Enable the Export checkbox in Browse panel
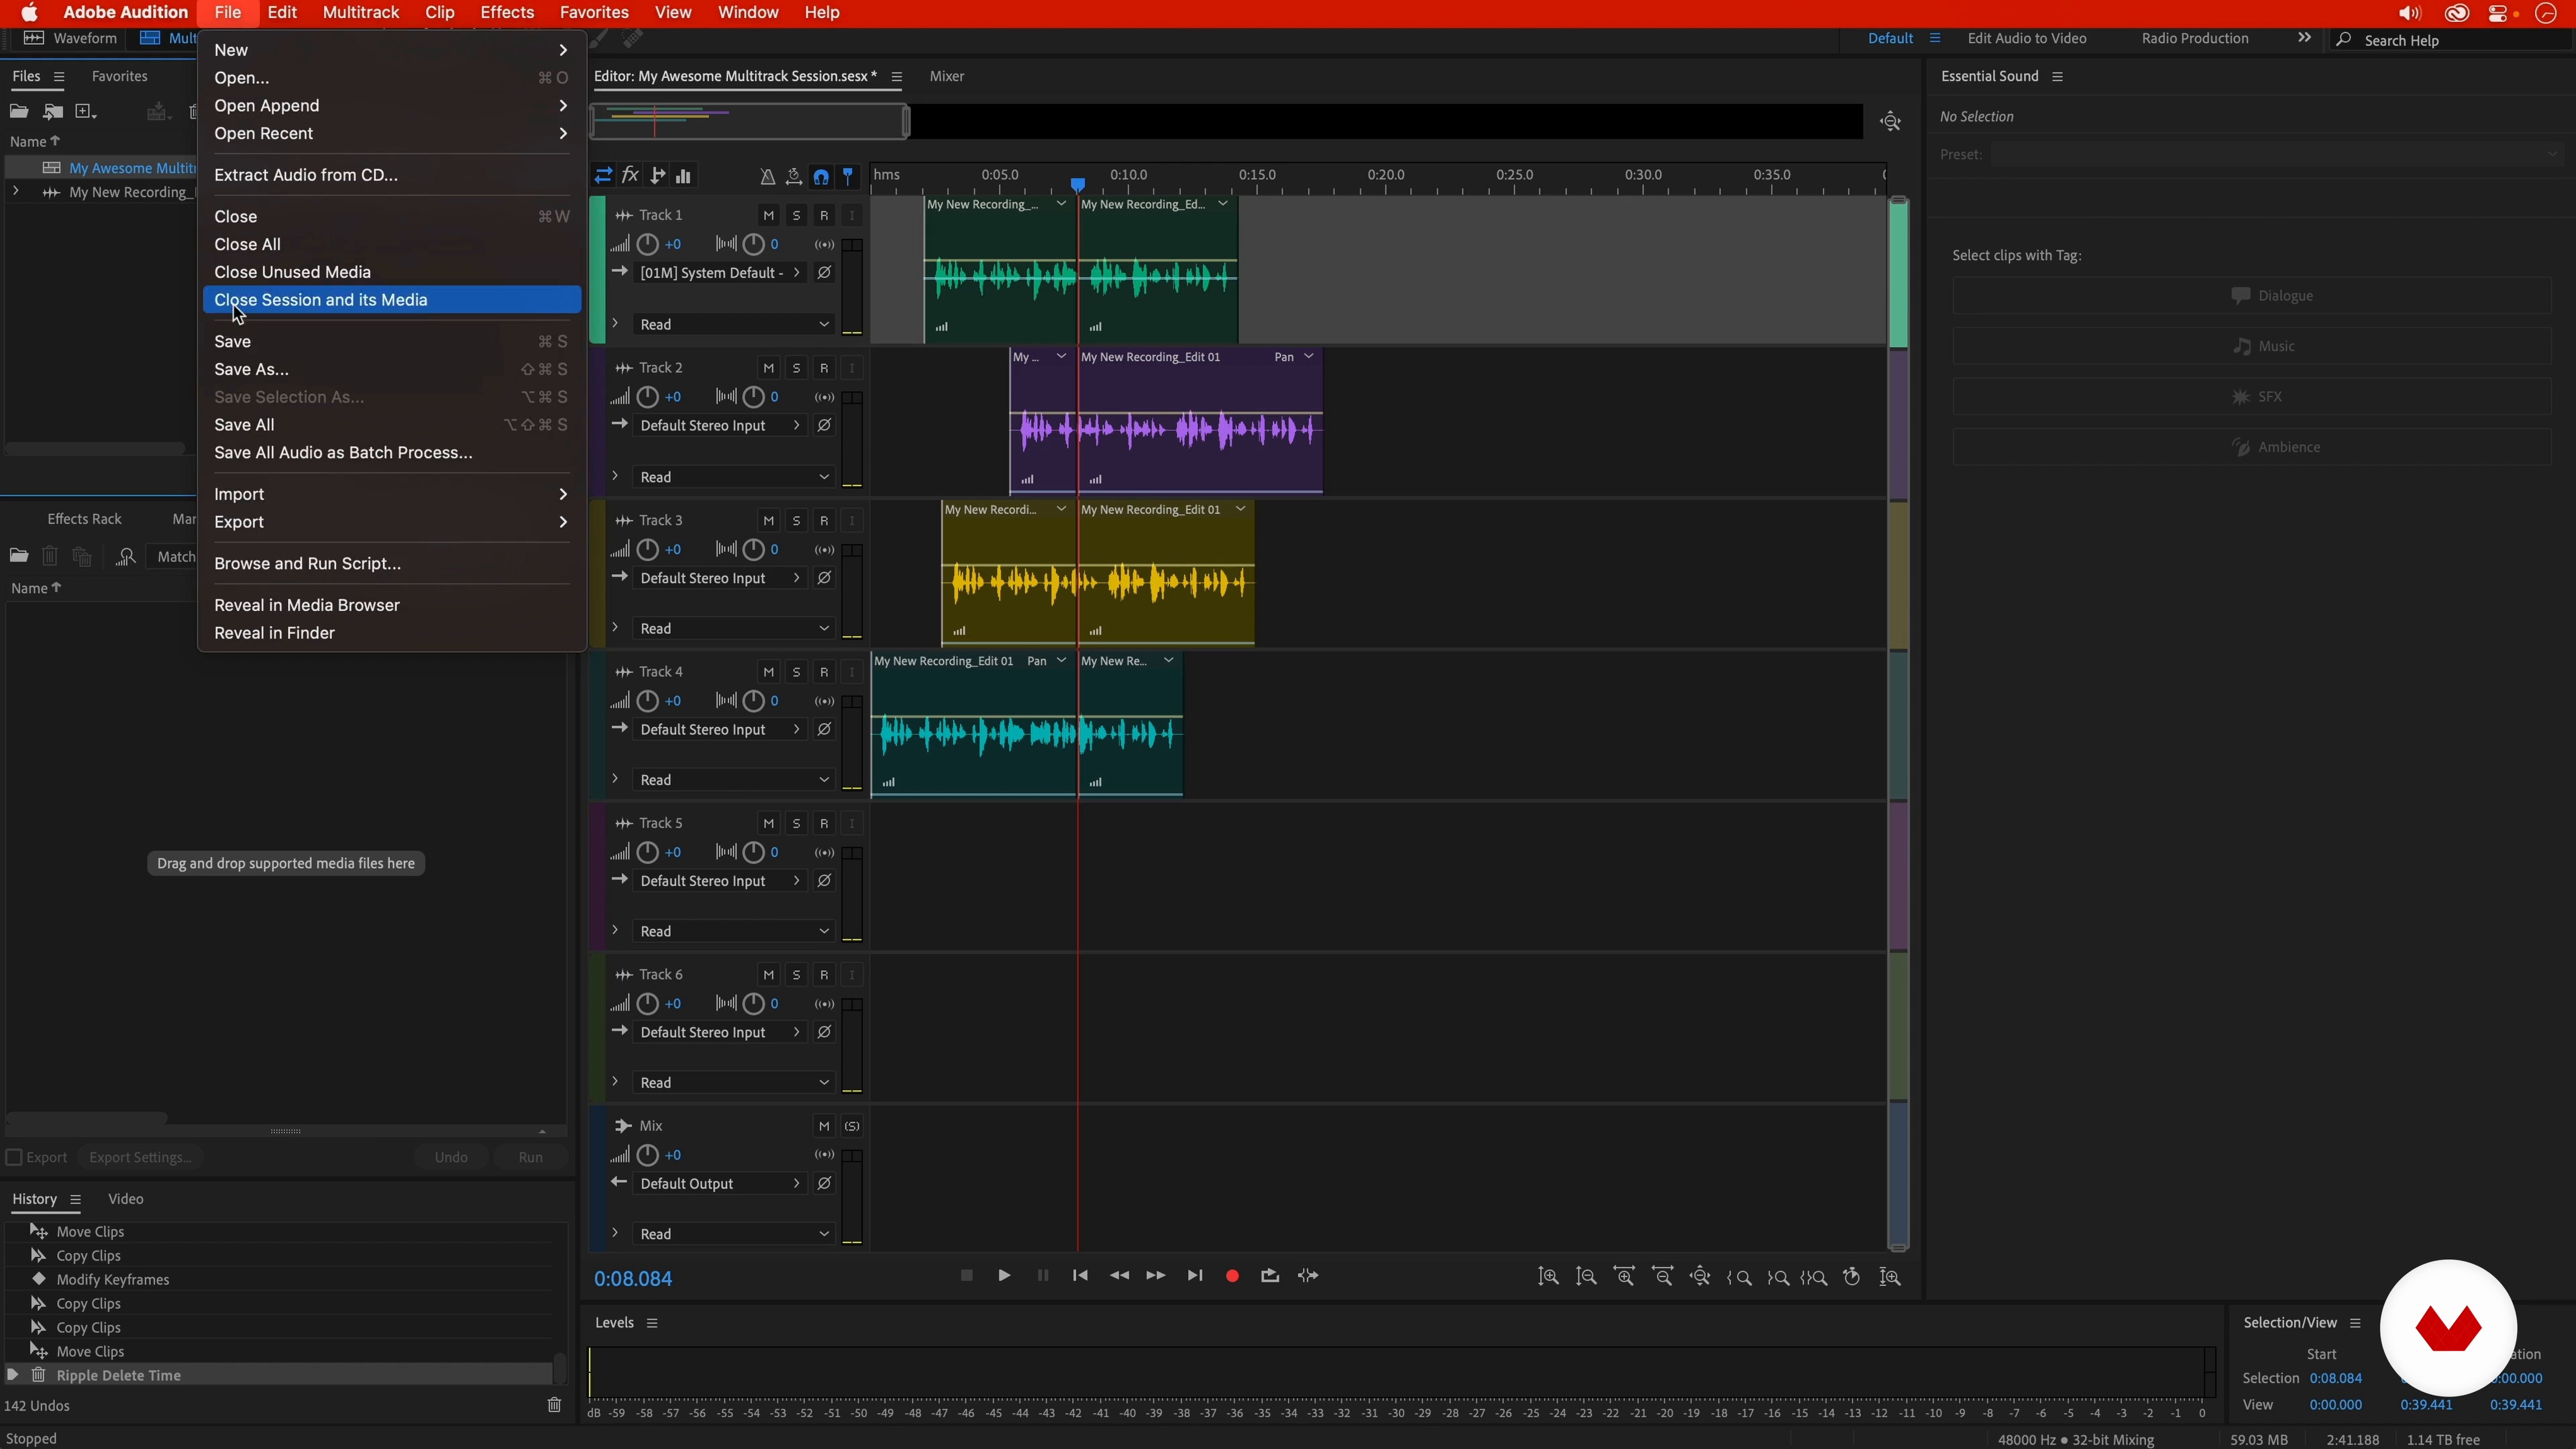2576x1449 pixels. click(14, 1157)
